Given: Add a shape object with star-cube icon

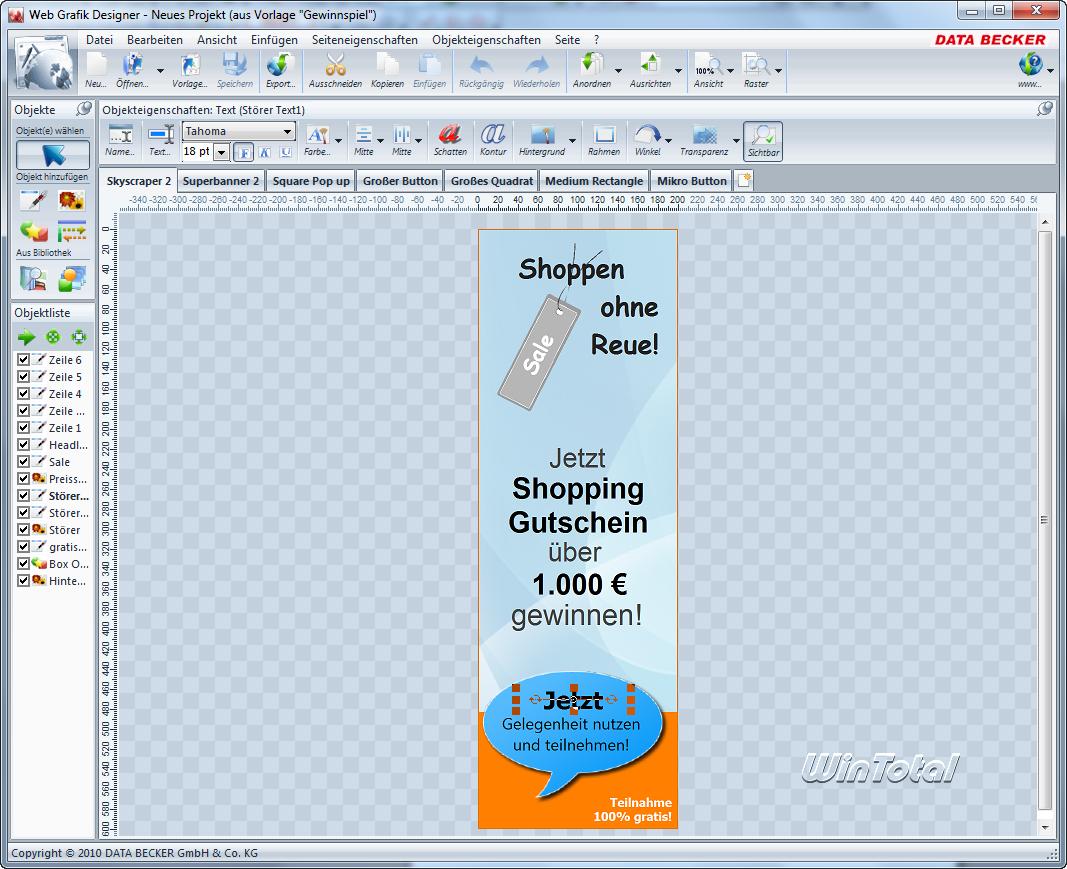Looking at the screenshot, I should click(x=33, y=231).
